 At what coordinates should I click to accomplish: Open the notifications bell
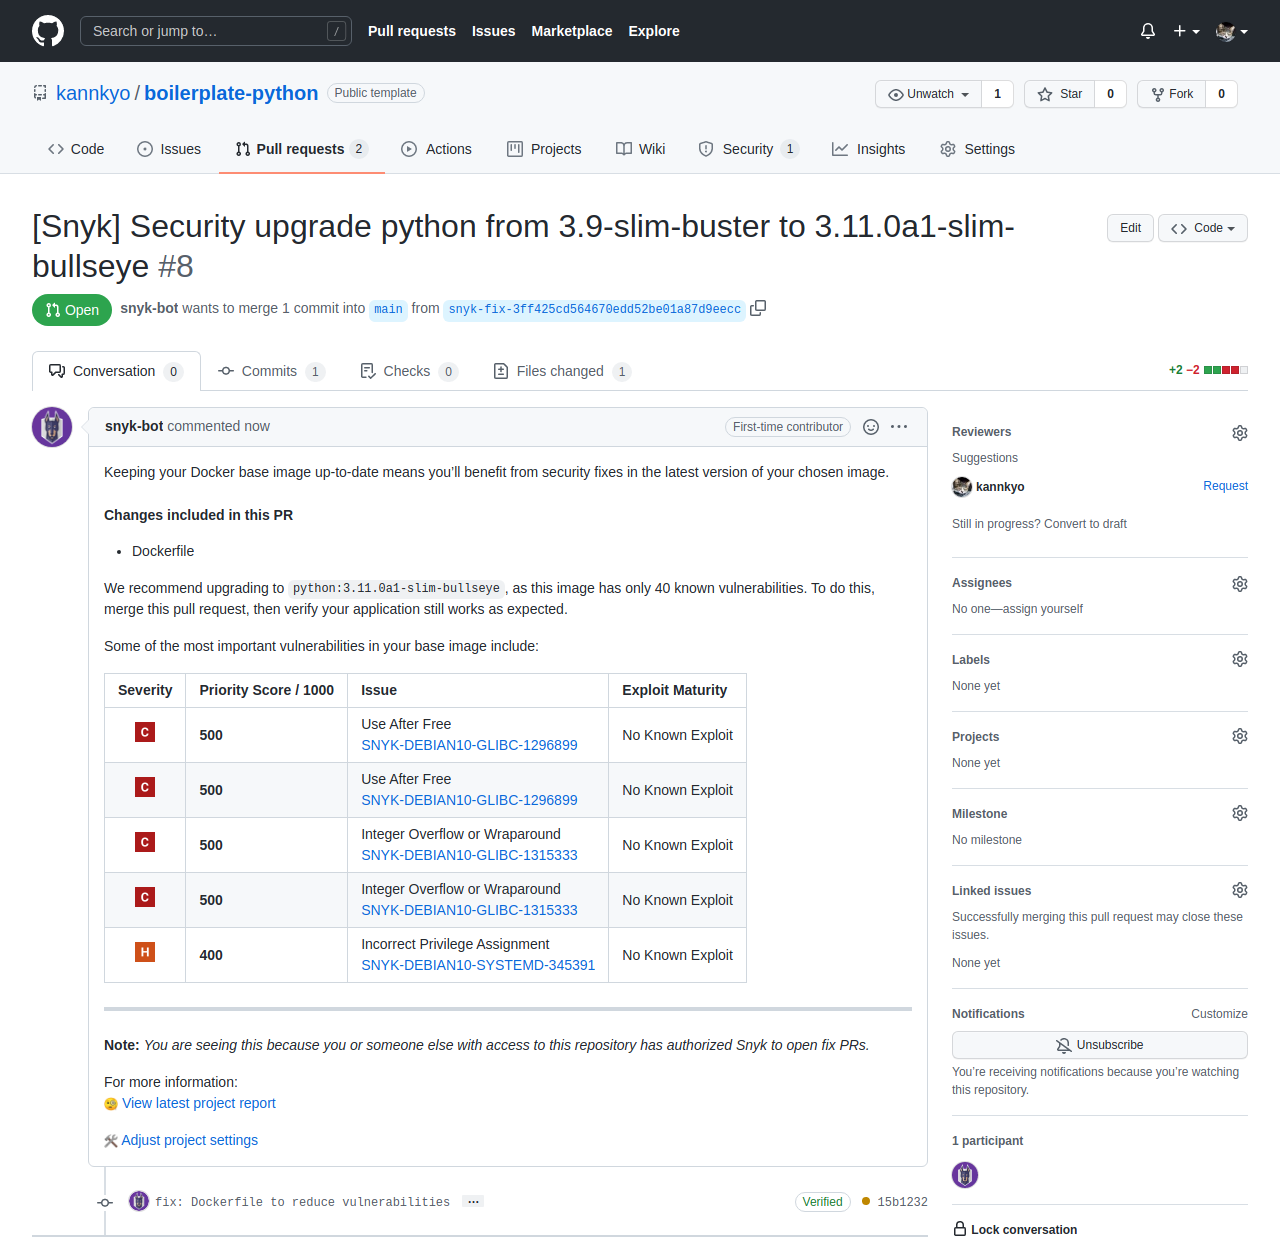coord(1148,31)
